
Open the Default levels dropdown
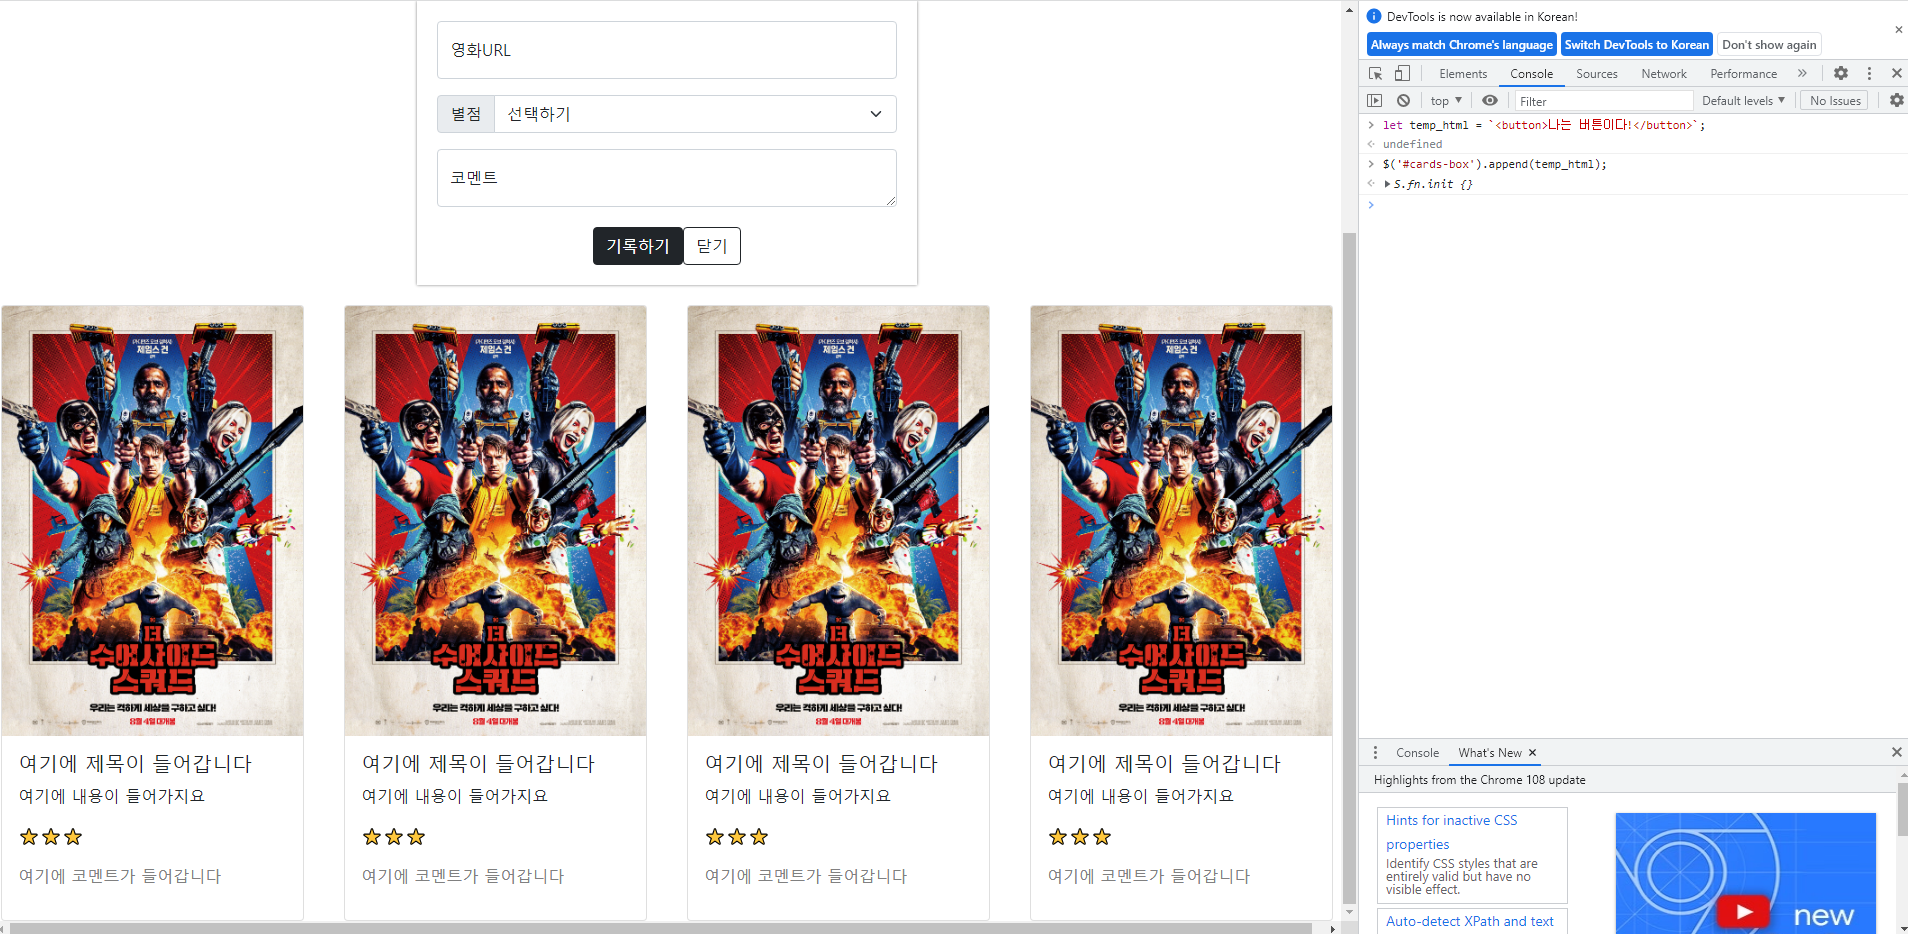1743,100
